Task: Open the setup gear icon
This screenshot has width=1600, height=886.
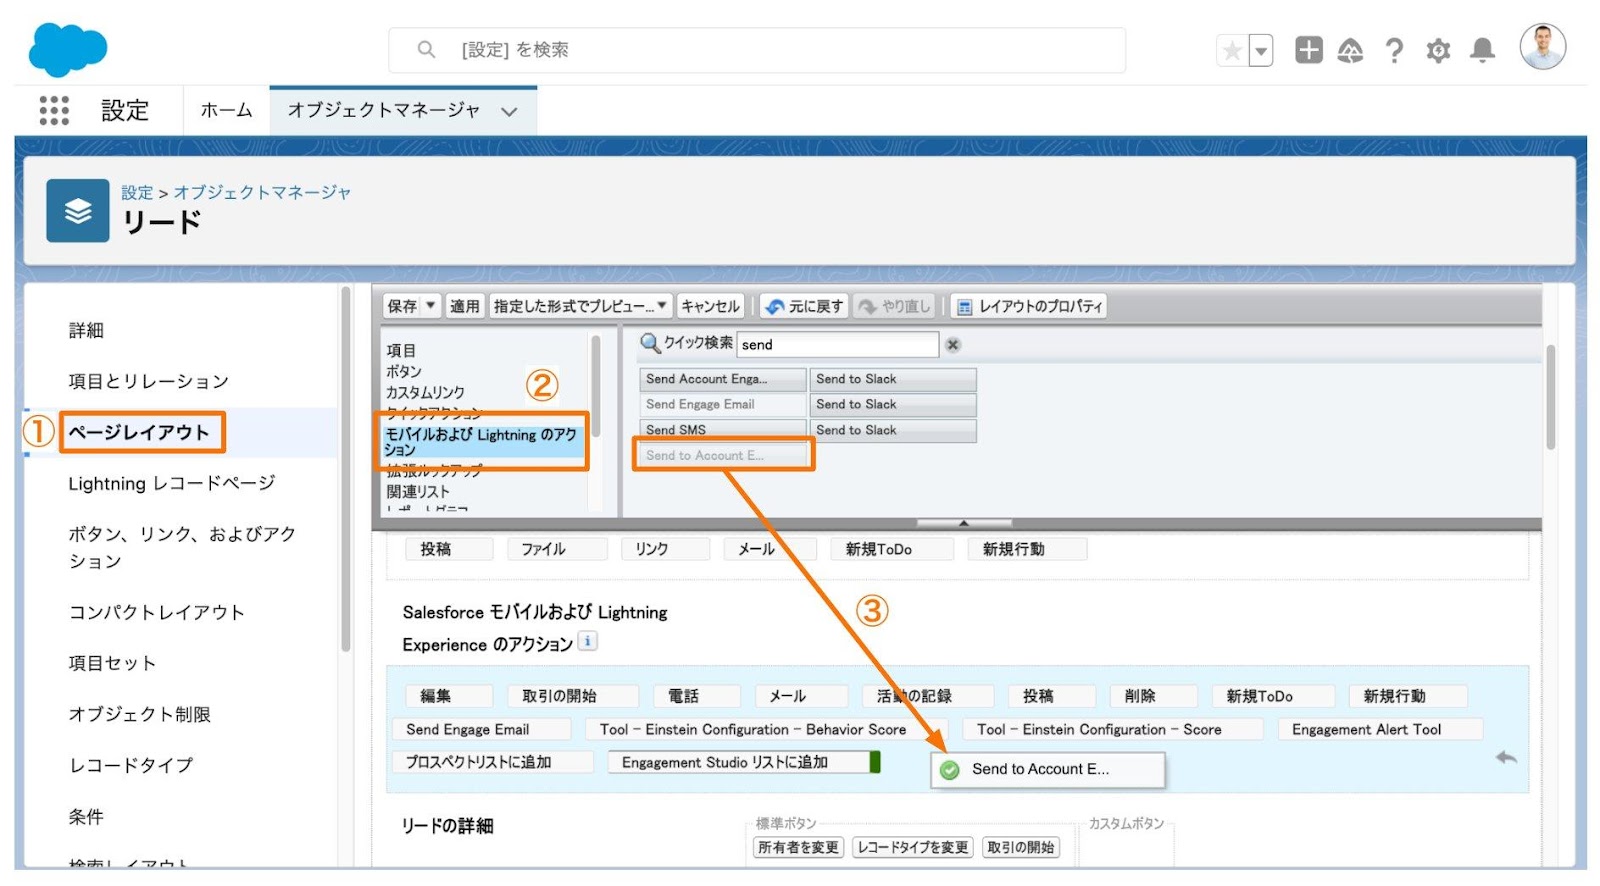Action: click(1438, 50)
